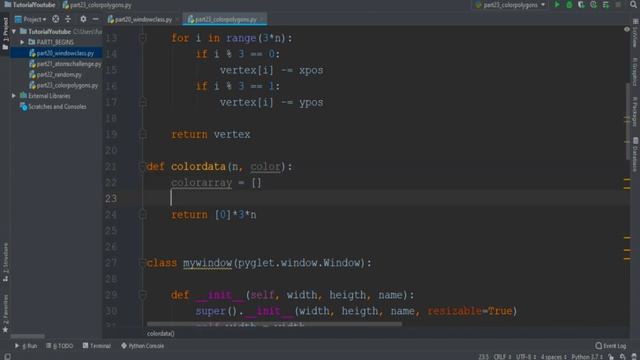Viewport: 640px width, 360px height.
Task: Open the R Packages side panel
Action: point(635,111)
